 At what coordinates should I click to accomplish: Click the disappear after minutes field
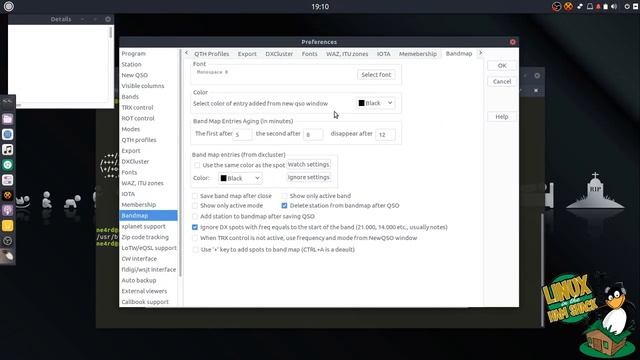pos(385,134)
